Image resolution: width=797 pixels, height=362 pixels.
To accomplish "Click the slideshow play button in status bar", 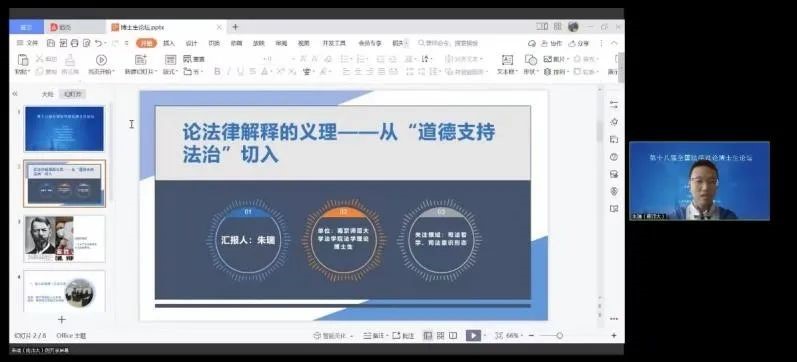I will coord(473,336).
